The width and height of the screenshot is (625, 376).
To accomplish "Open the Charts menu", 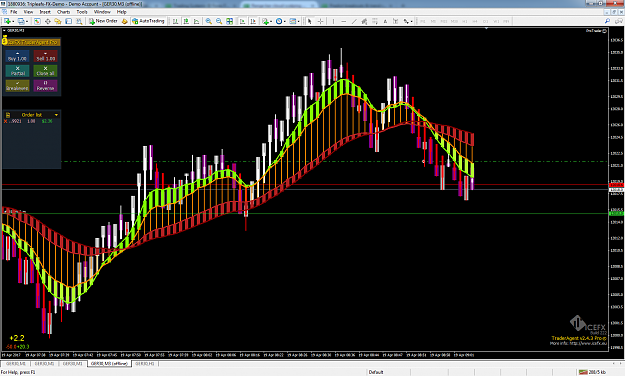I will (63, 12).
